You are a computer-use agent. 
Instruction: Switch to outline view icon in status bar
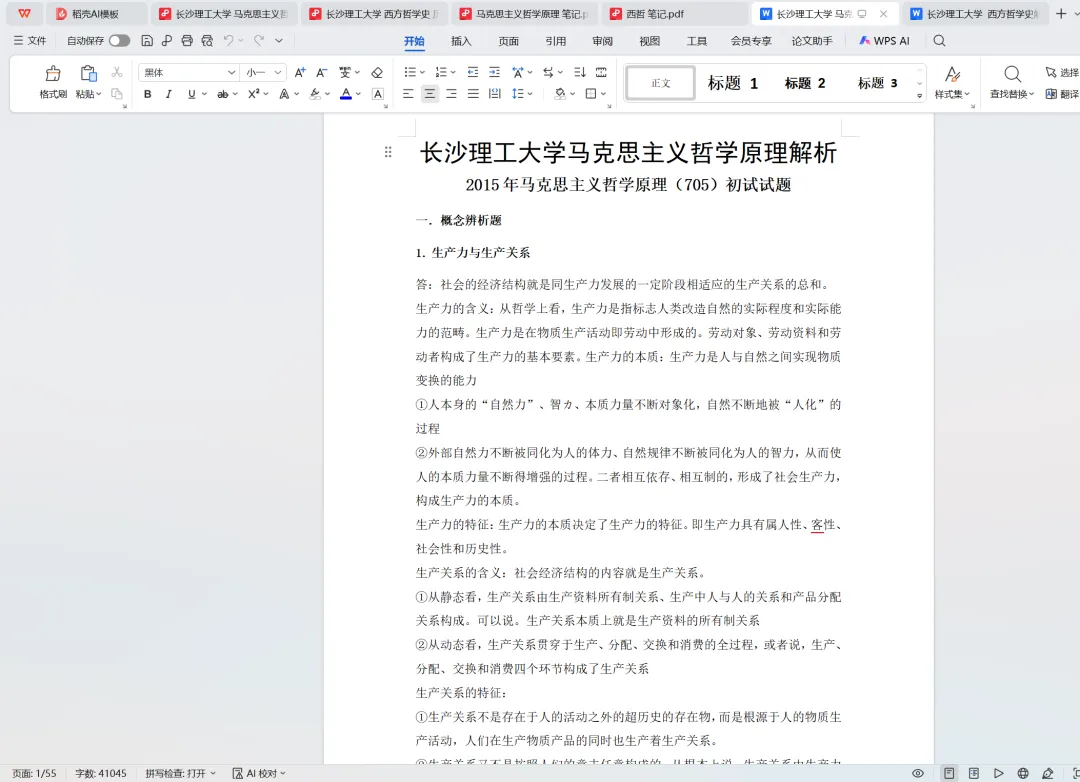point(974,773)
